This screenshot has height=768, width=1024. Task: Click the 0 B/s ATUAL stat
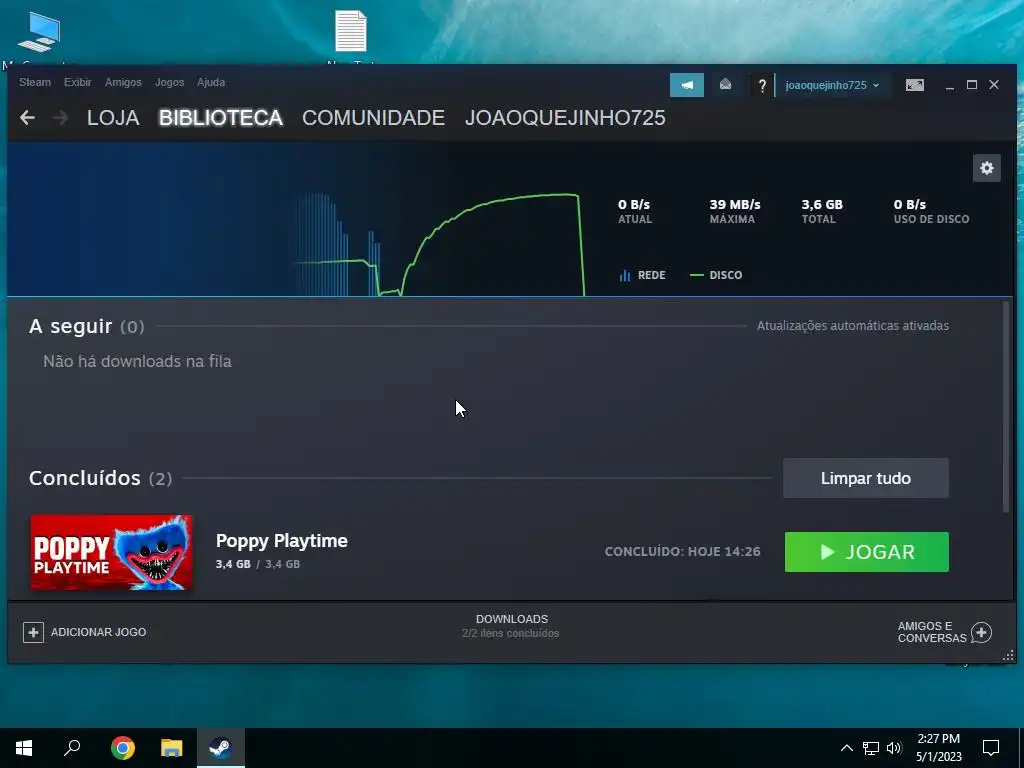[635, 211]
